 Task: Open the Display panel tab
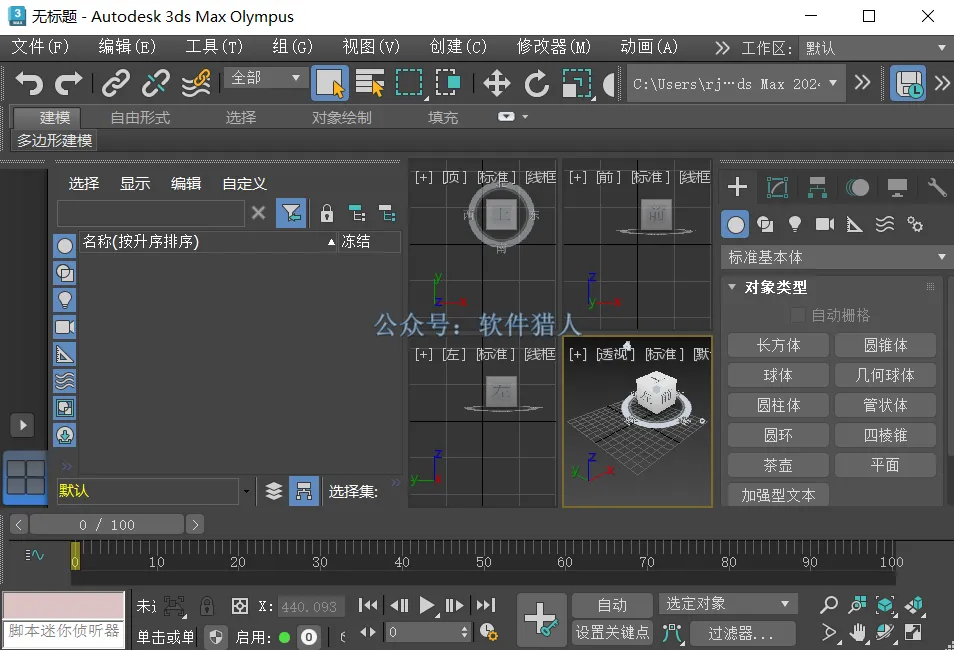click(897, 187)
